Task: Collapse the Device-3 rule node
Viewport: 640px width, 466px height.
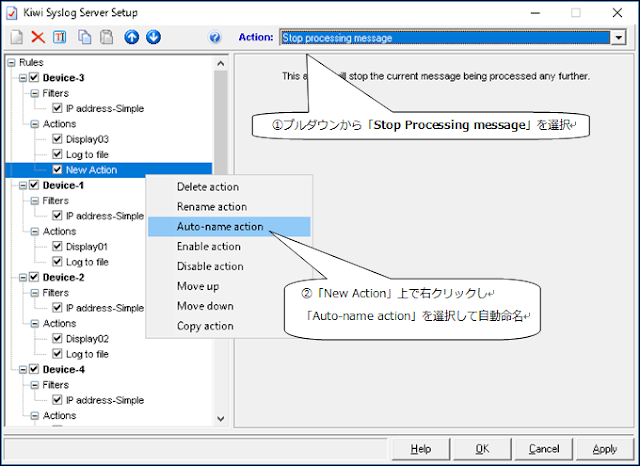Action: (23, 78)
